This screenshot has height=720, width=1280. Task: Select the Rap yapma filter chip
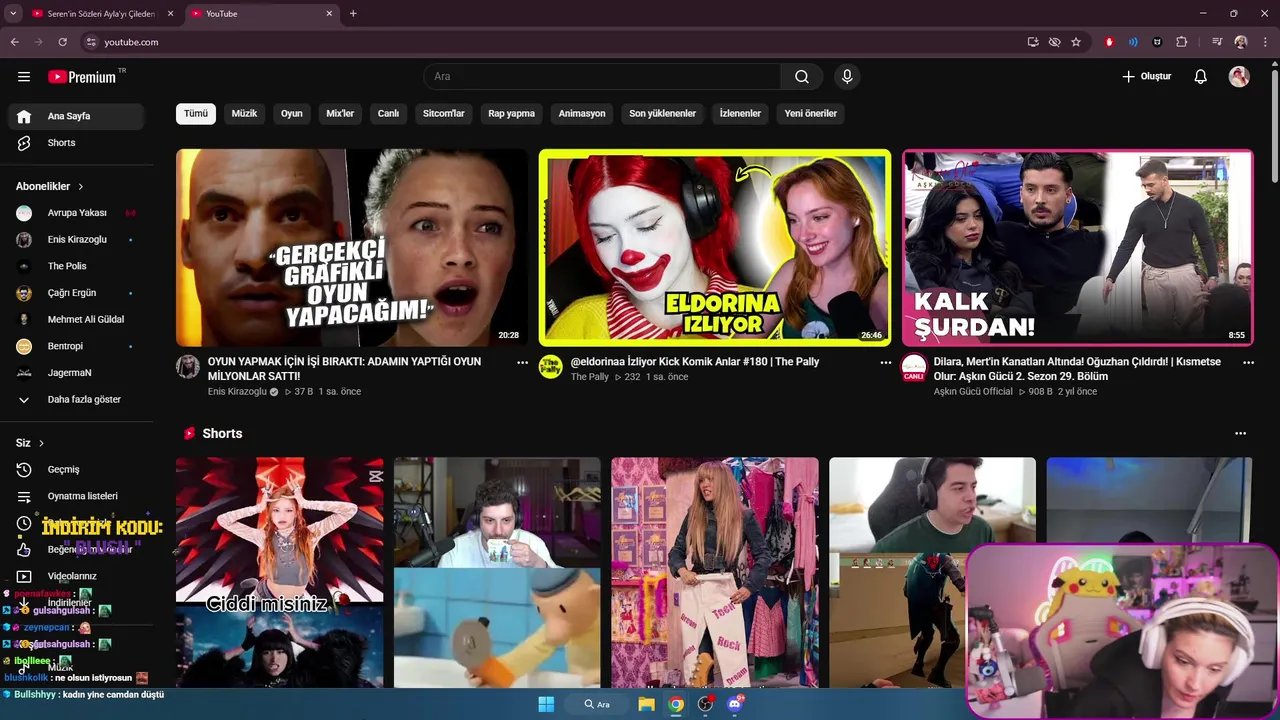[511, 113]
